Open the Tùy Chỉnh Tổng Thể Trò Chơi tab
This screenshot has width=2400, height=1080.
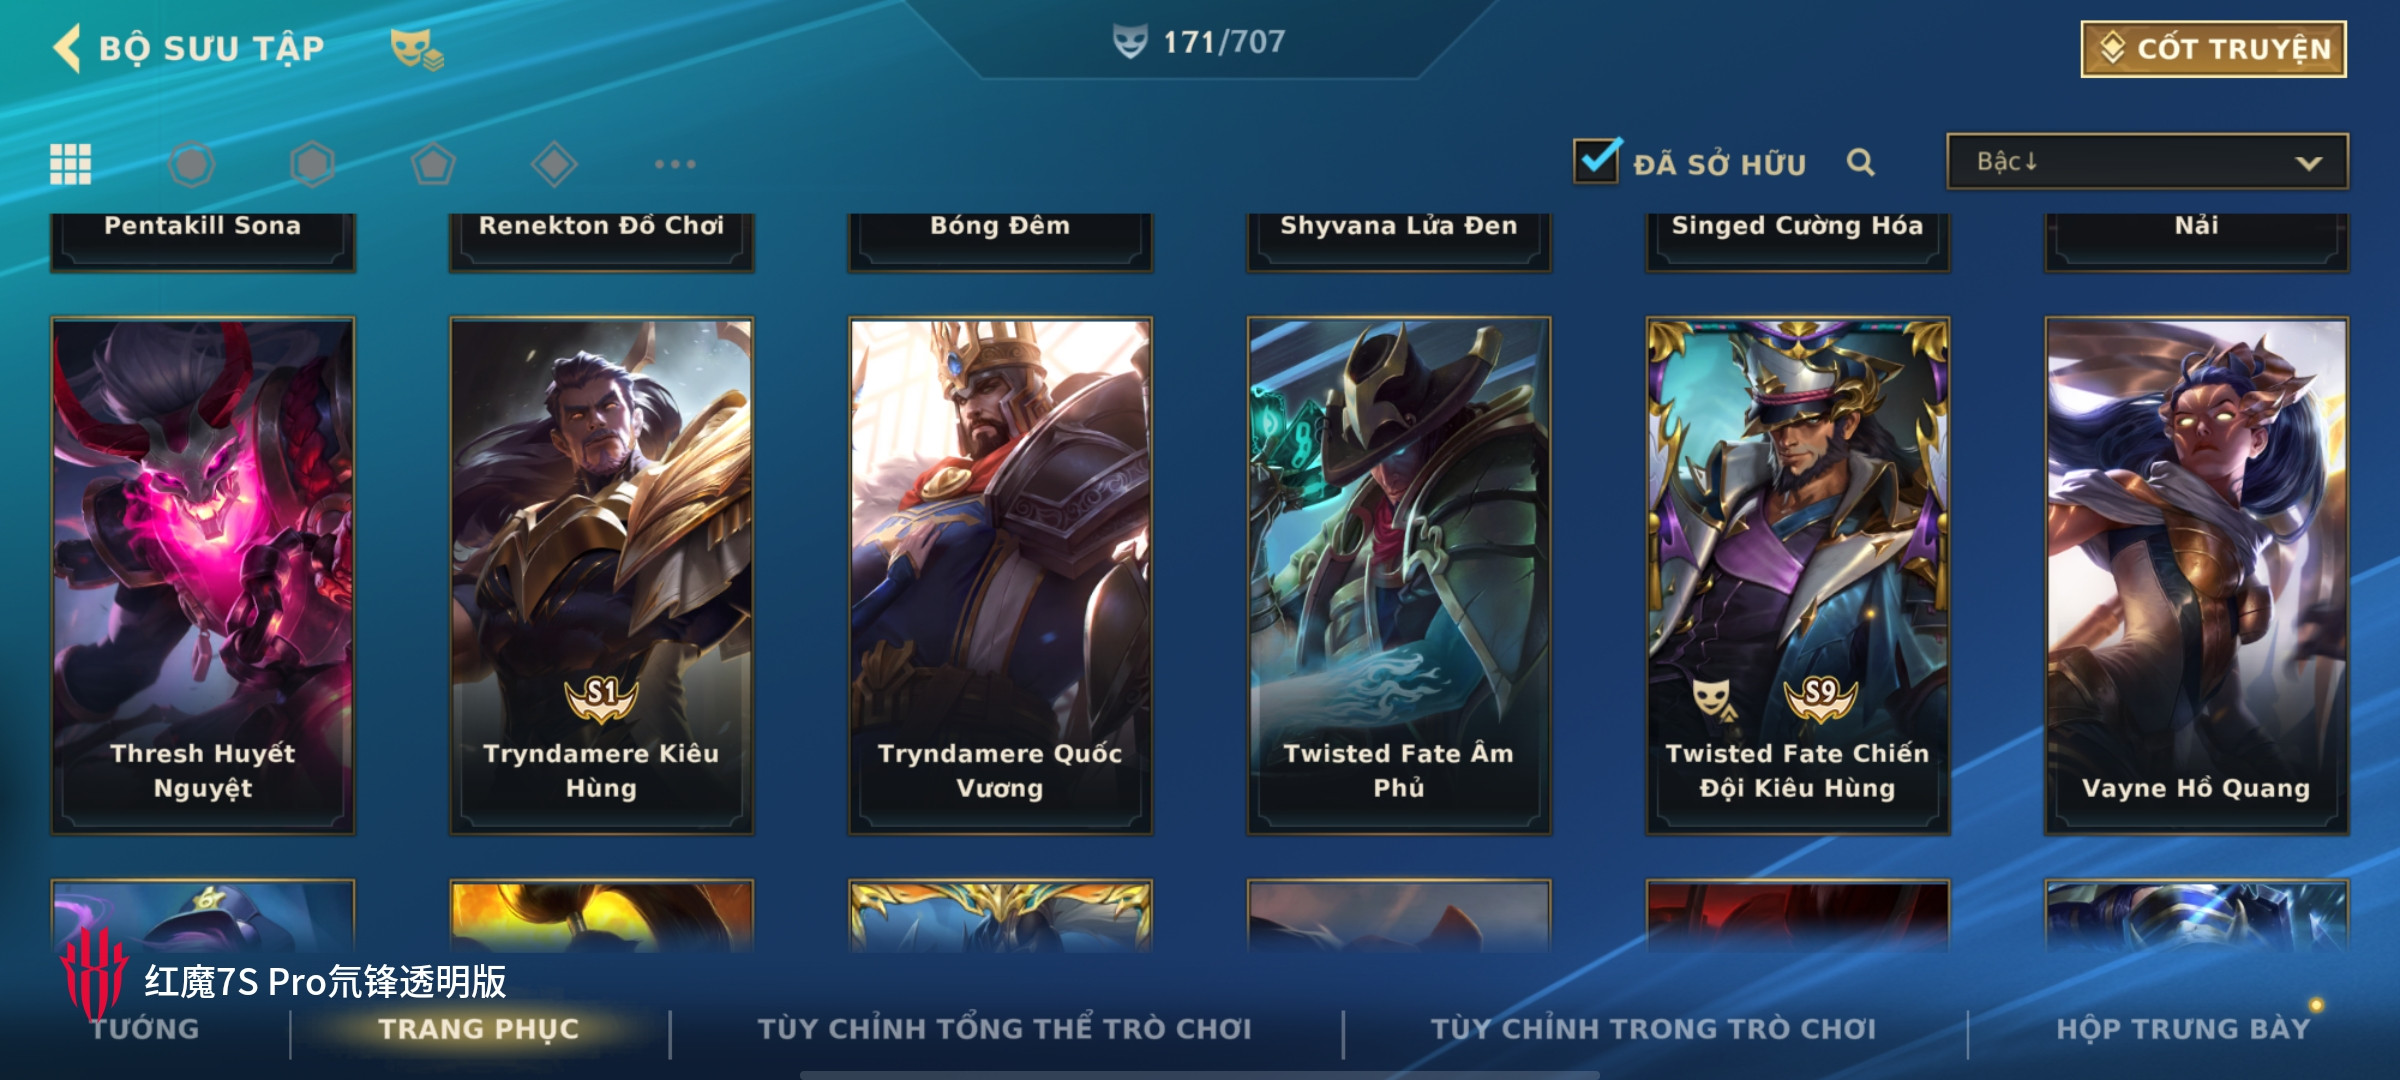pyautogui.click(x=1005, y=1029)
